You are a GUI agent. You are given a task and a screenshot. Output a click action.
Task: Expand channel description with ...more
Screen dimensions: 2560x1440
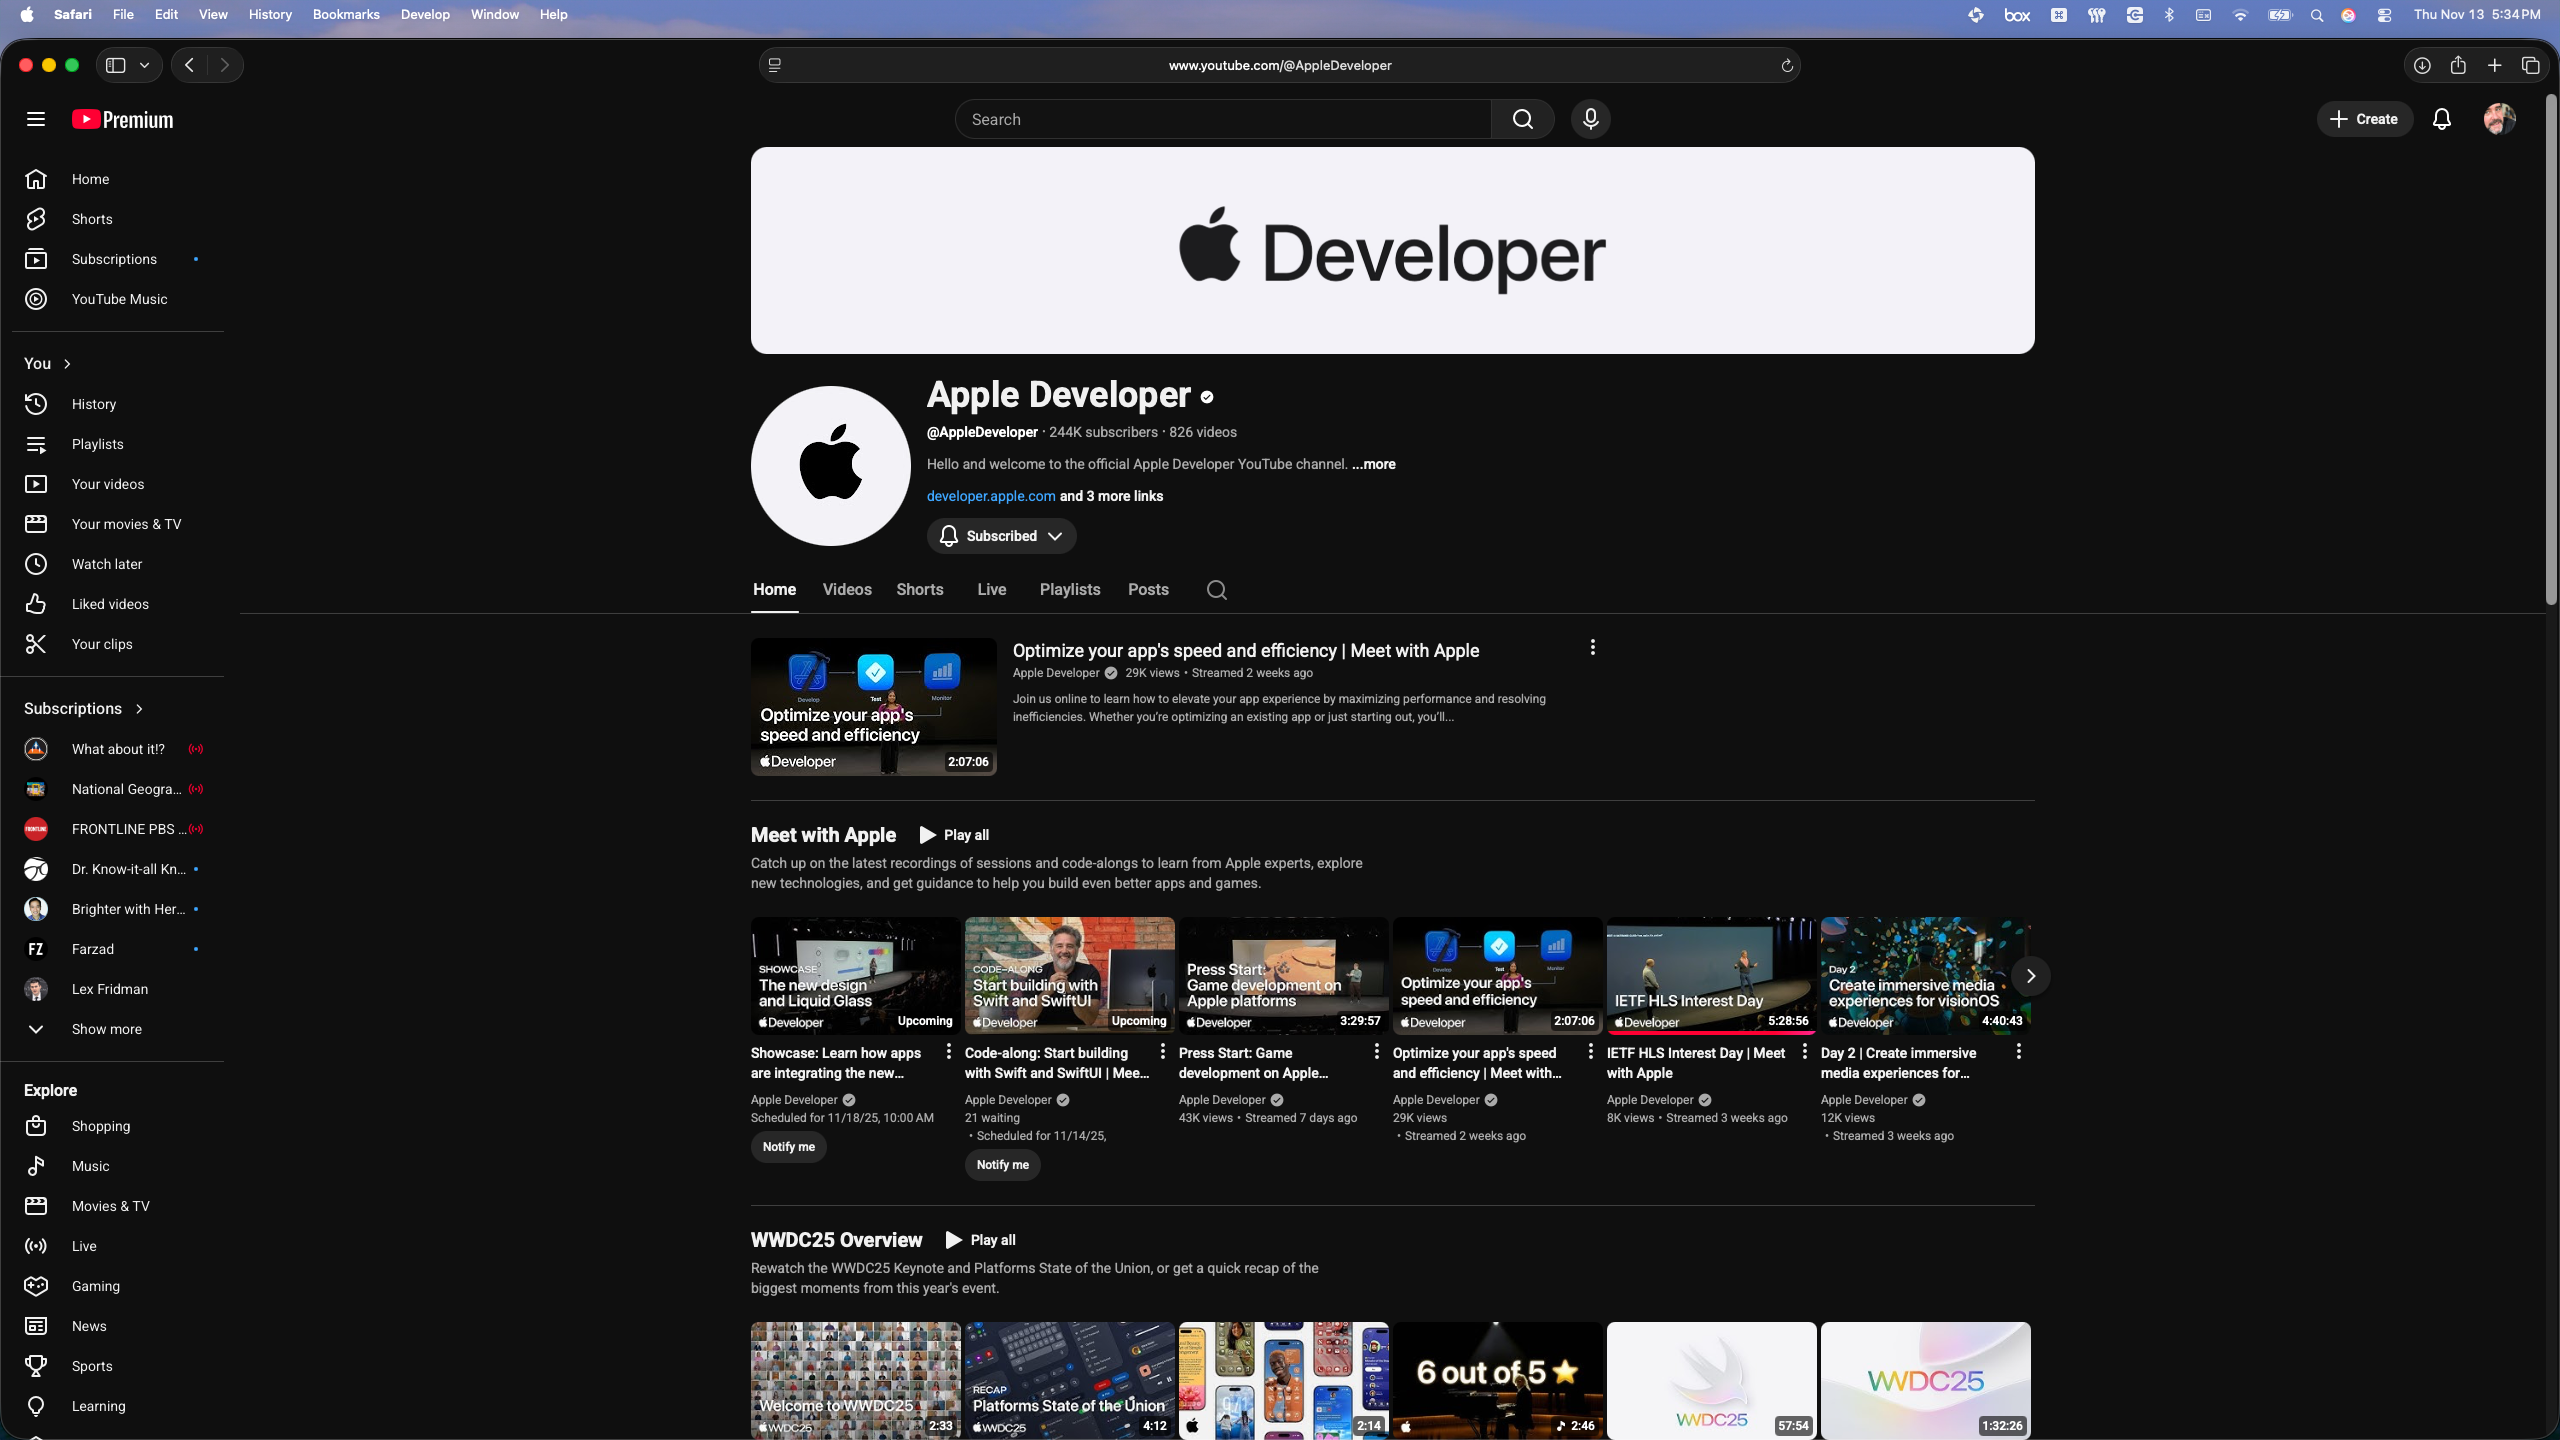pyautogui.click(x=1374, y=464)
